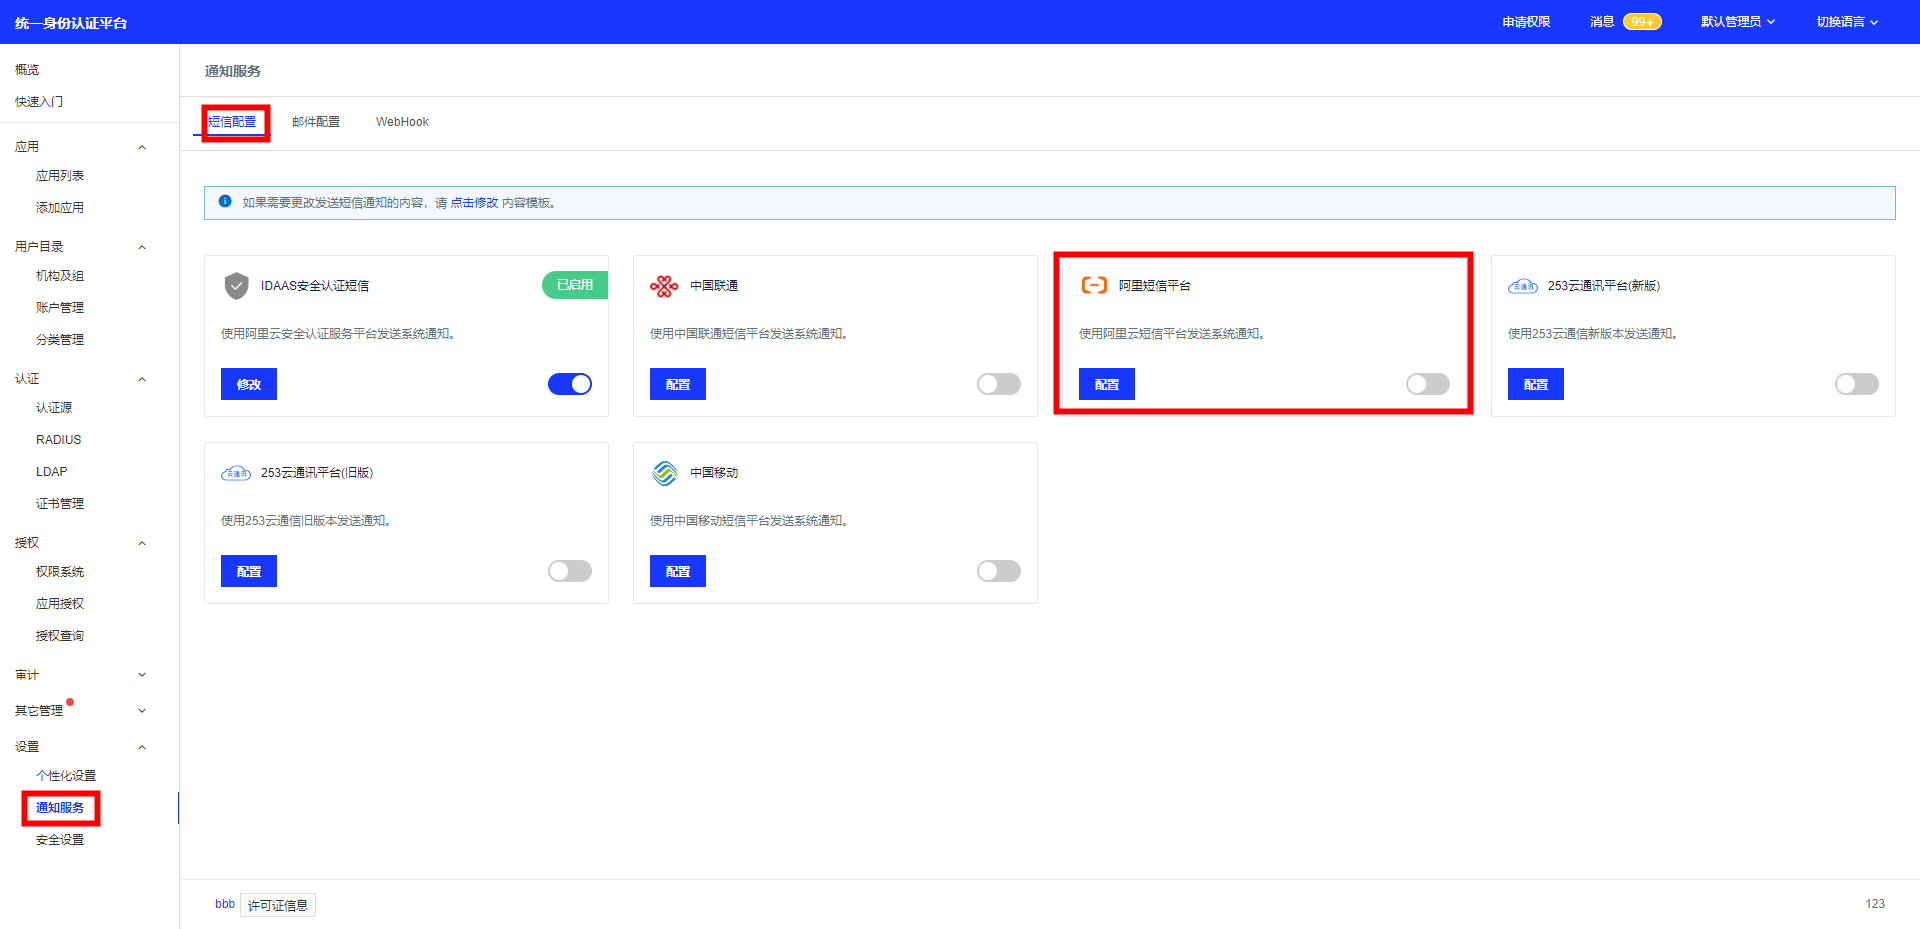Click the 许可证信息 footer button
This screenshot has height=929, width=1920.
(x=278, y=905)
